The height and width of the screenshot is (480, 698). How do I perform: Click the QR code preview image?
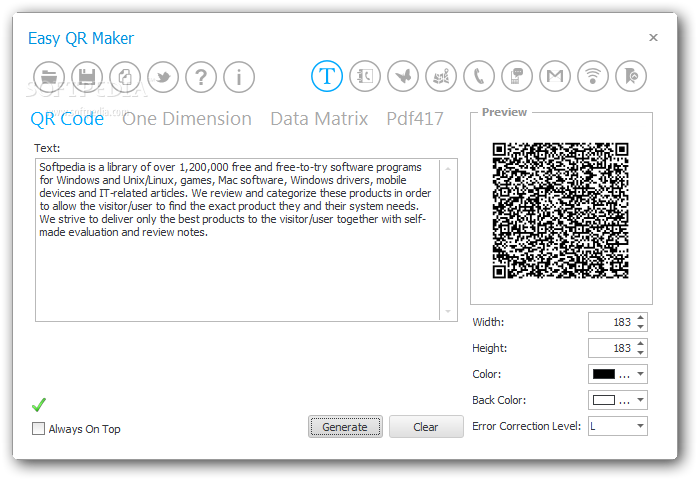[560, 211]
